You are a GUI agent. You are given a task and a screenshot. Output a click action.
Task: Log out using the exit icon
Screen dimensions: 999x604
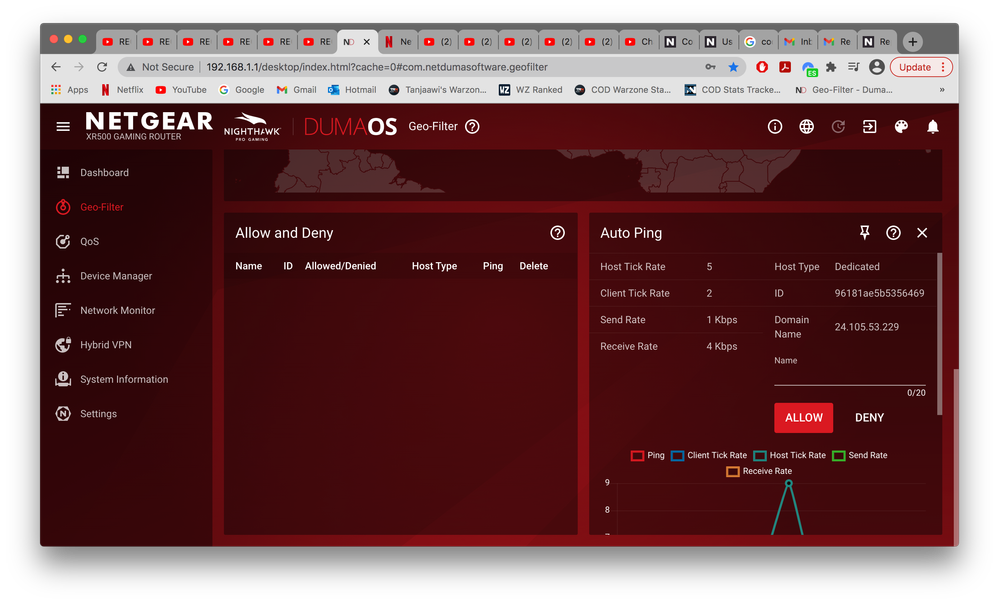[x=869, y=126]
